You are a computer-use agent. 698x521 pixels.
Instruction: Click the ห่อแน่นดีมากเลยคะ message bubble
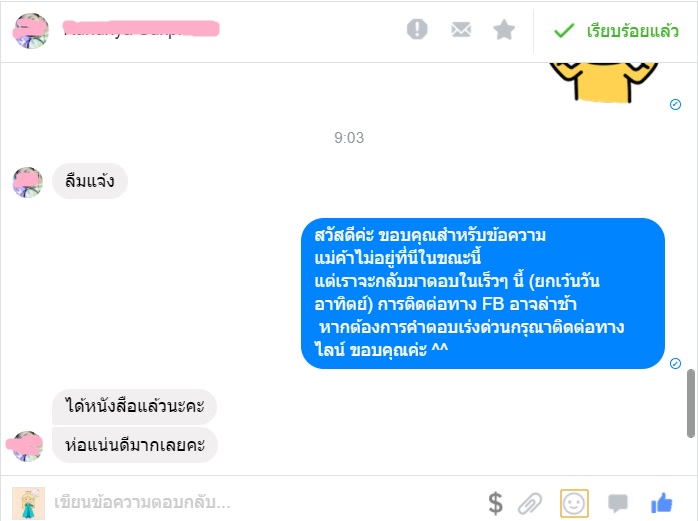point(134,445)
